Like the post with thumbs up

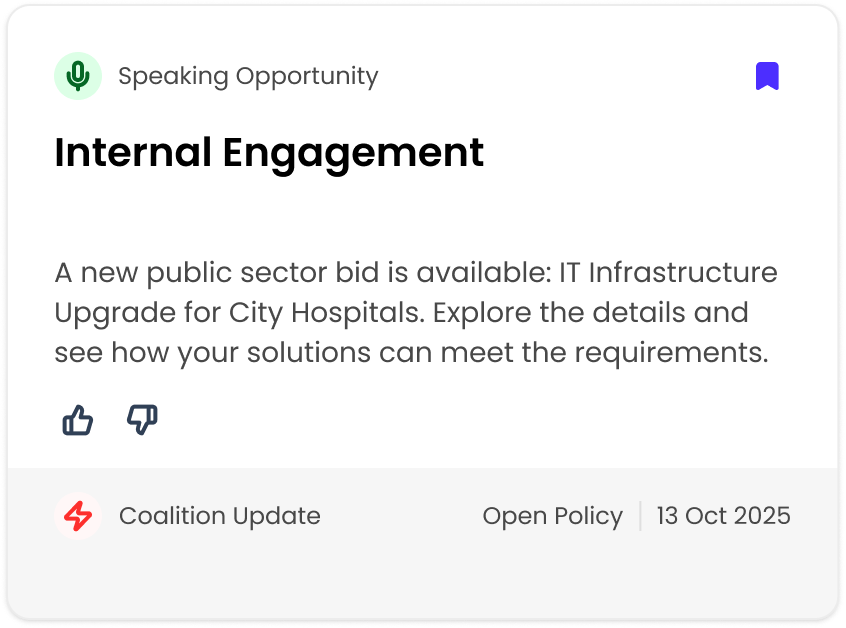(x=78, y=420)
